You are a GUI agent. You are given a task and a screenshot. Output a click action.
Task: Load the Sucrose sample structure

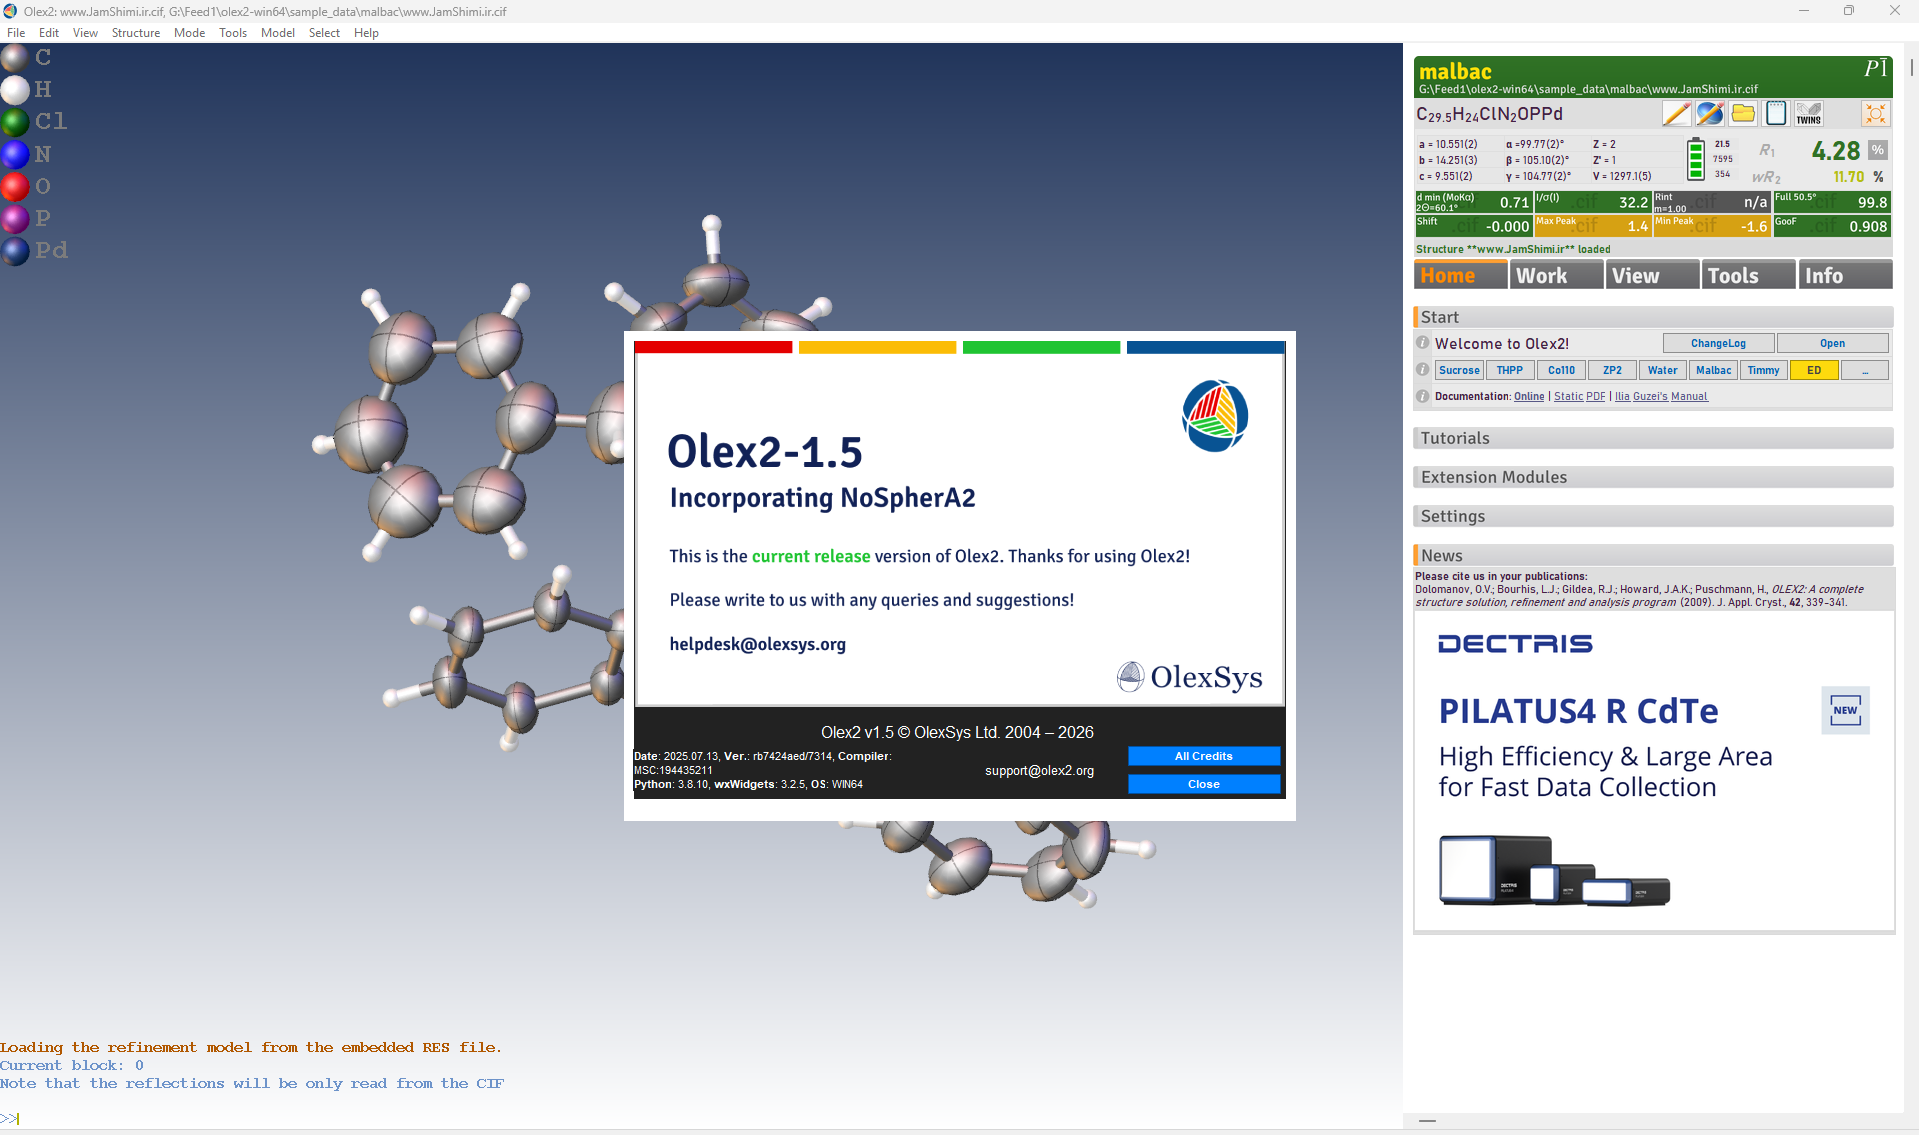pos(1459,370)
